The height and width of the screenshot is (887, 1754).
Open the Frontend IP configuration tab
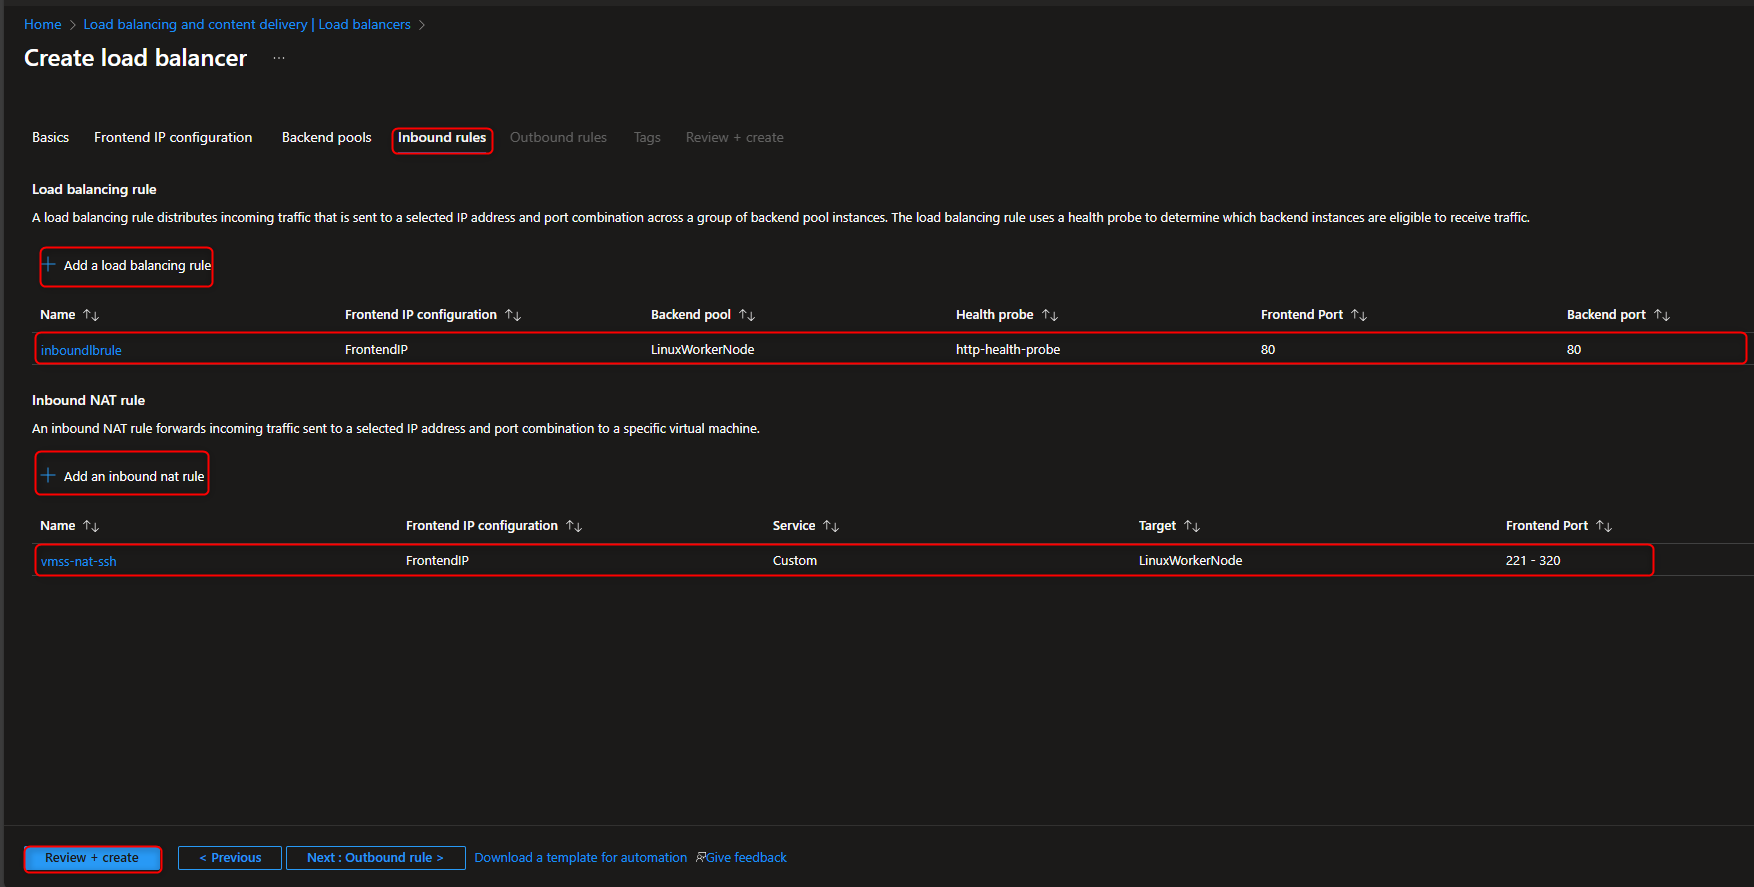[x=173, y=138]
